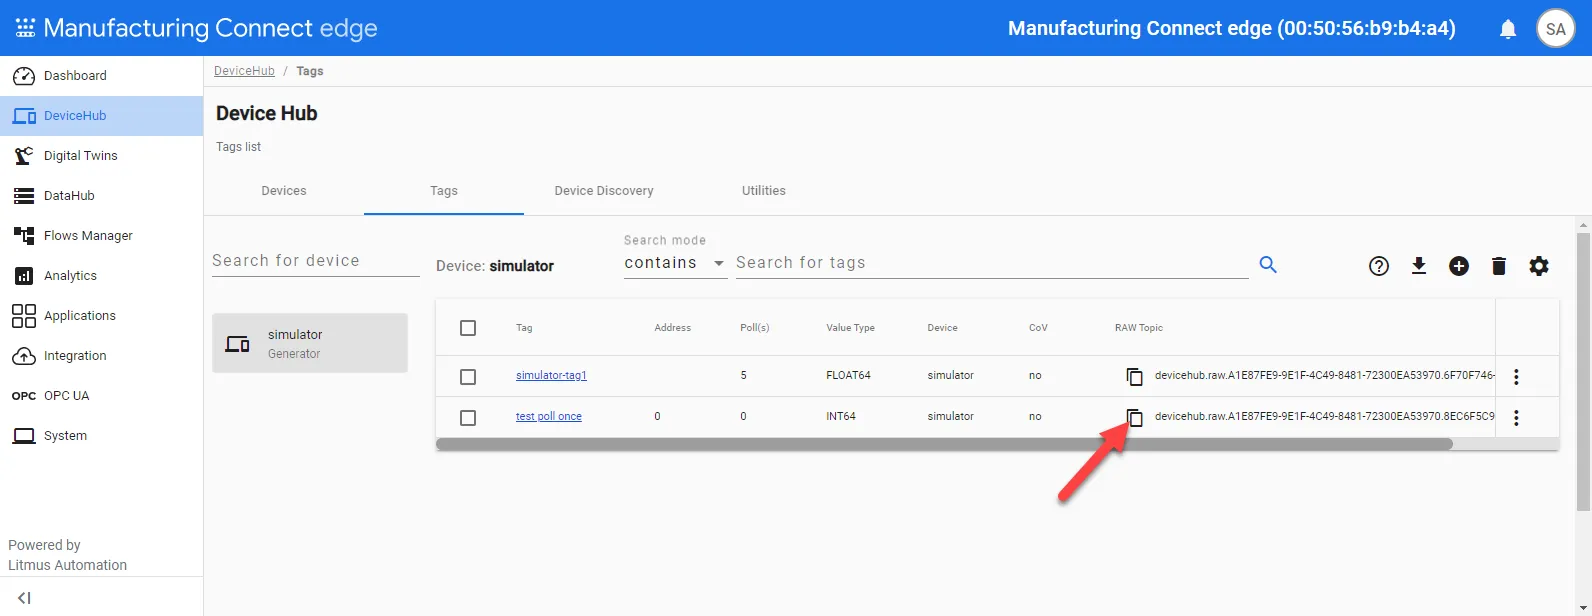Open DataHub in the sidebar
The width and height of the screenshot is (1592, 616).
(101, 196)
